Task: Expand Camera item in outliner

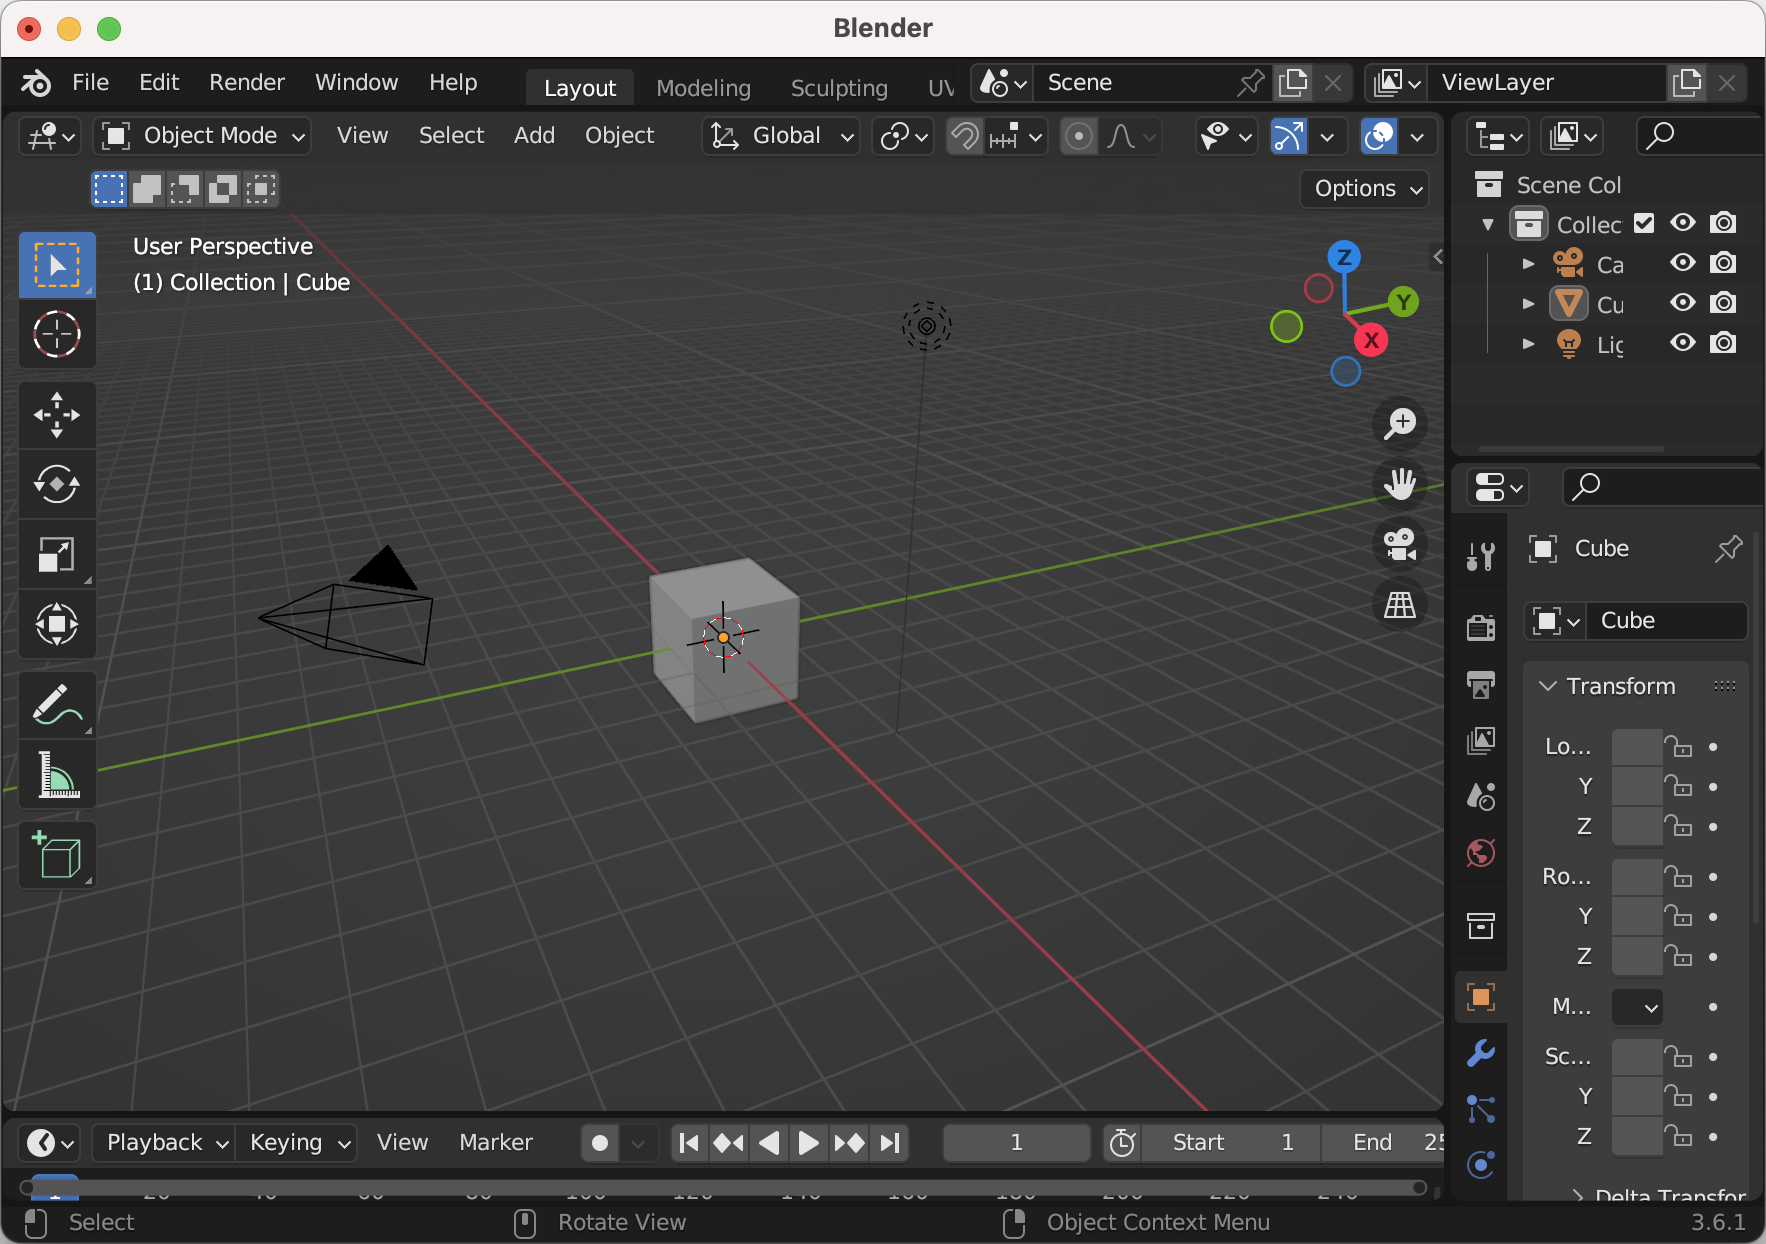Action: coord(1528,264)
